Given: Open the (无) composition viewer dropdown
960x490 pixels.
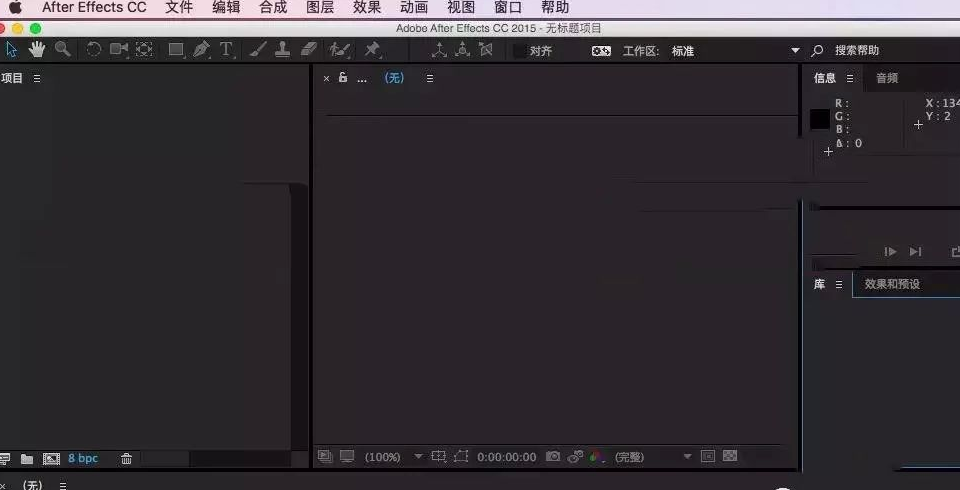Looking at the screenshot, I should pos(394,78).
